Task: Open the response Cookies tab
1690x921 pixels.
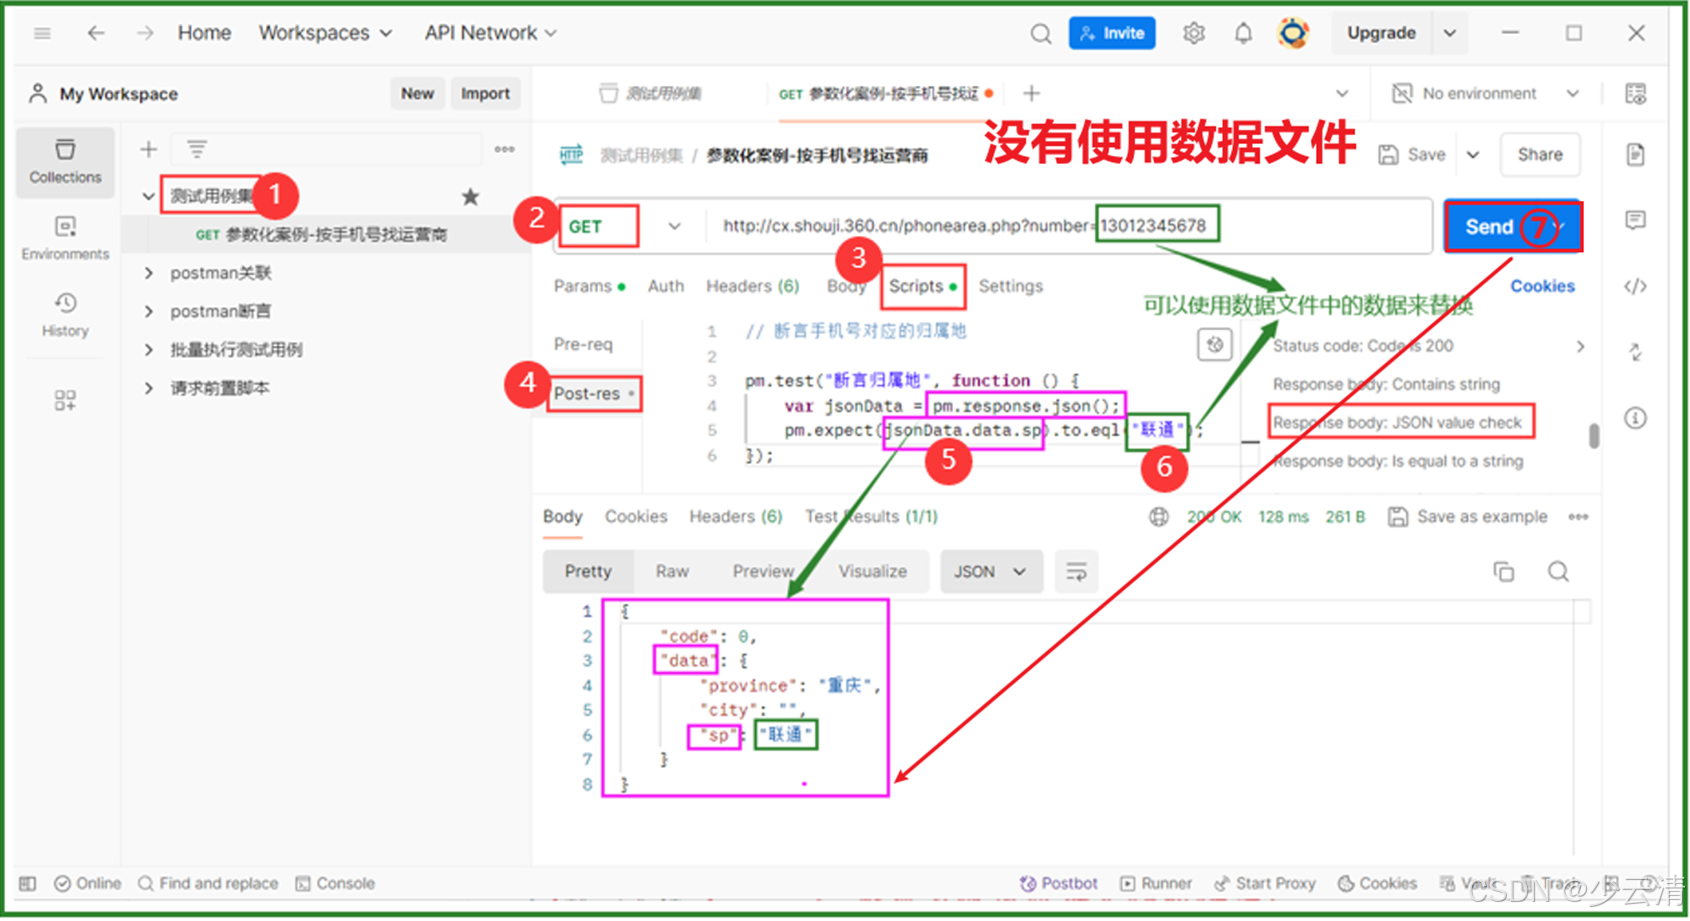Action: 636,517
